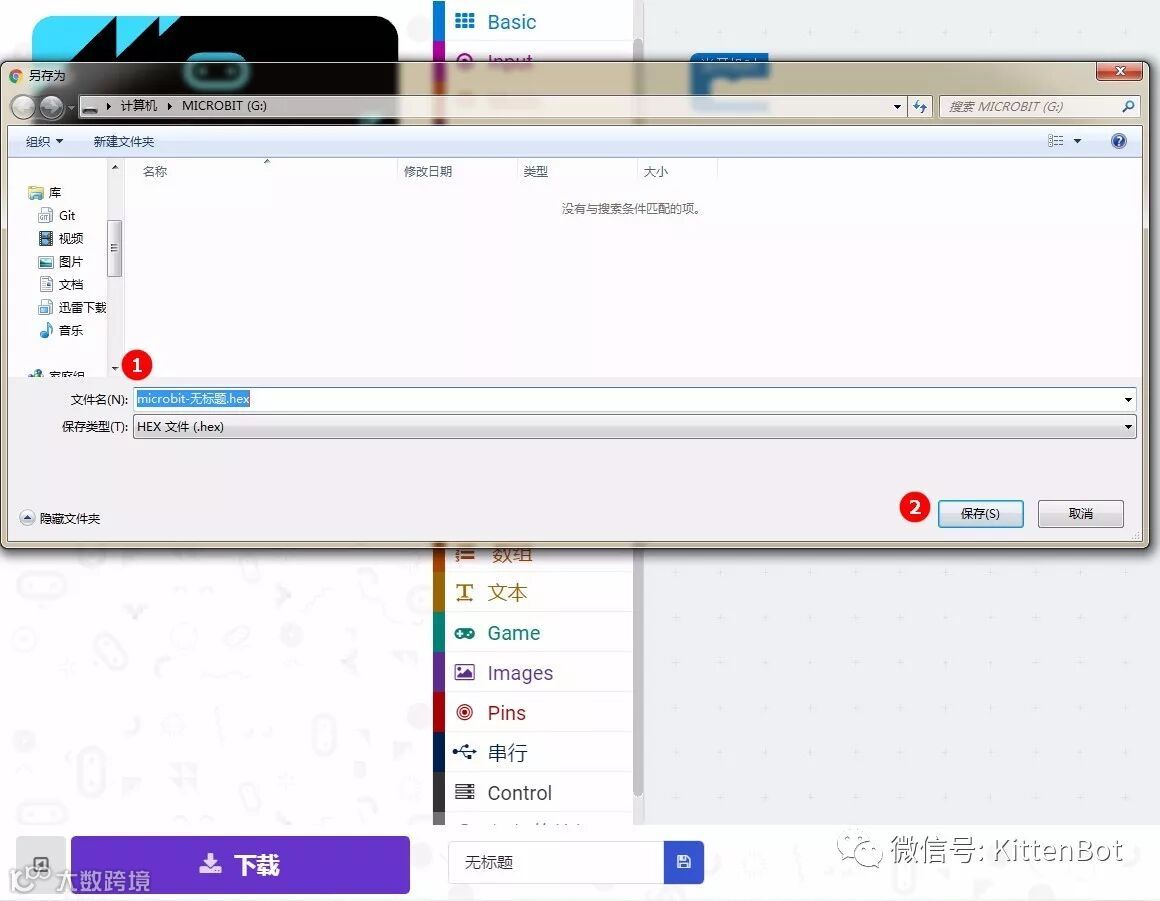Click the file name input field
The image size is (1160, 901).
coord(627,399)
